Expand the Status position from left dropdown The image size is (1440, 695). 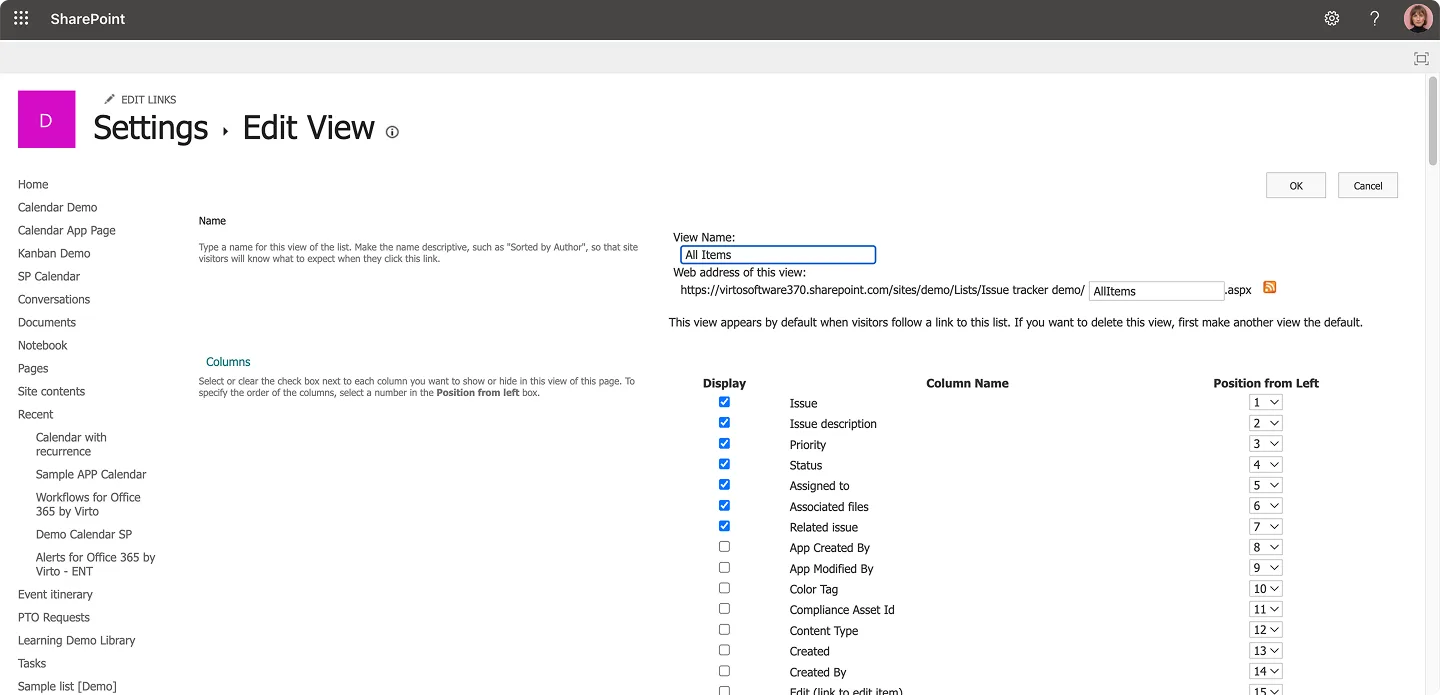1265,465
